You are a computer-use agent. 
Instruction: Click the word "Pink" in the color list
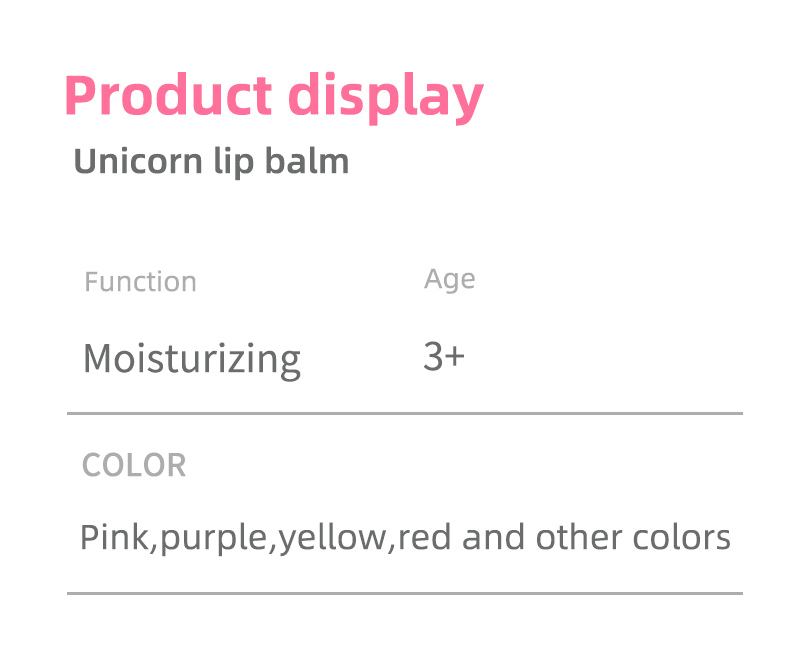coord(113,538)
